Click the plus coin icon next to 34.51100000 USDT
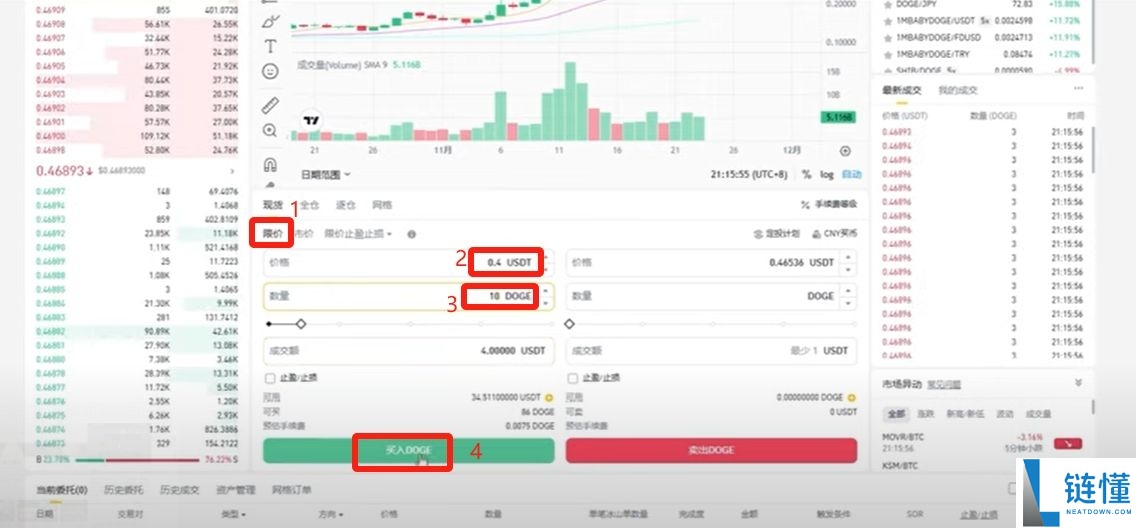The height and width of the screenshot is (528, 1136). pyautogui.click(x=549, y=398)
